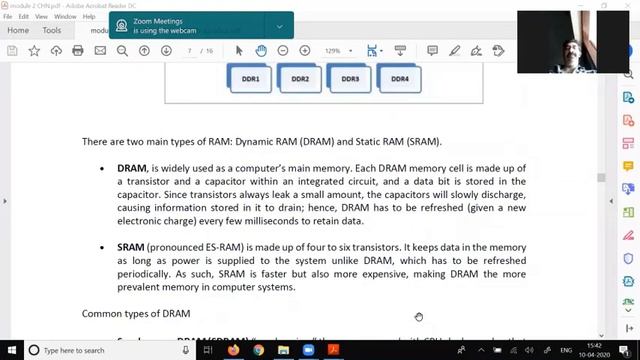Activate the Hand pan tool

point(261,51)
